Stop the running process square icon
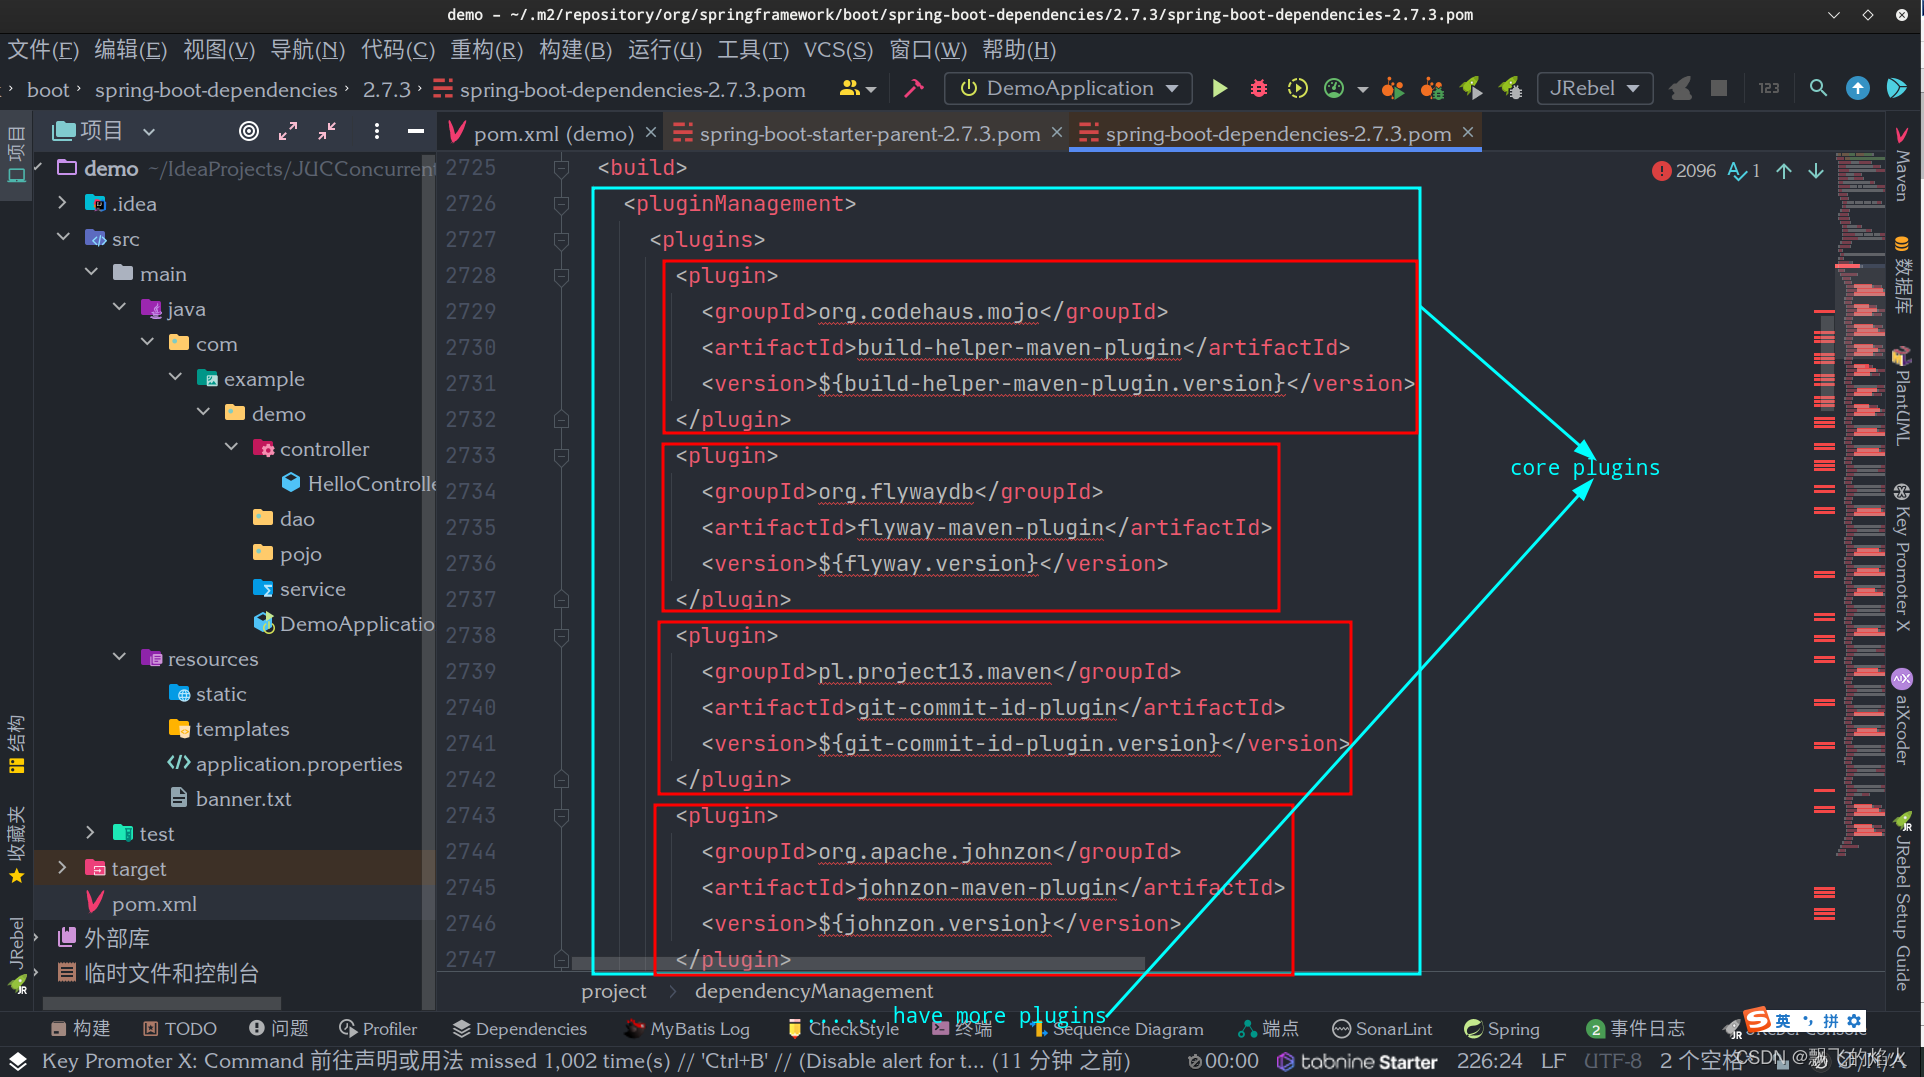The width and height of the screenshot is (1924, 1077). (x=1719, y=89)
